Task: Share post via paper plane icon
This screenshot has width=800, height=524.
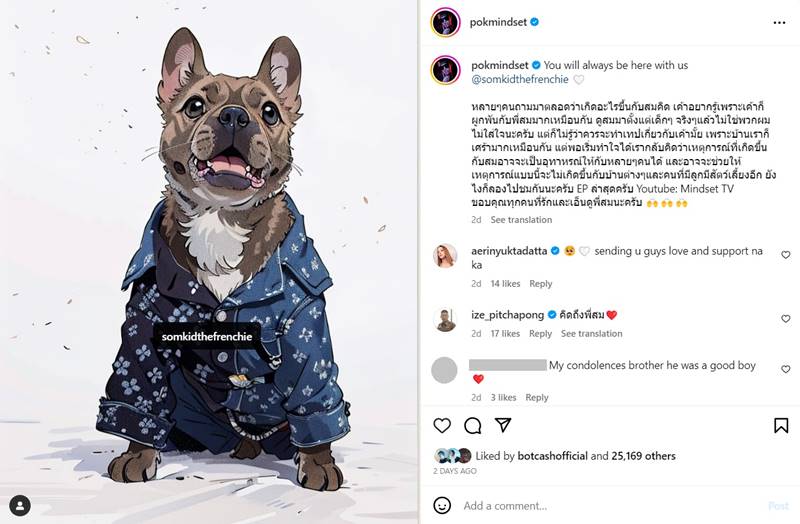Action: (x=503, y=425)
